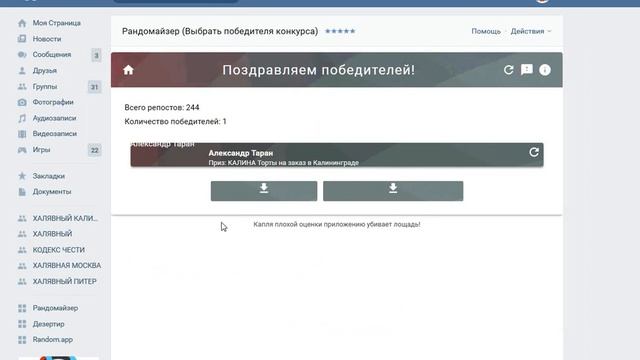Click group icon beside КОДЕКС ЧЕСТИ

pos(22,250)
